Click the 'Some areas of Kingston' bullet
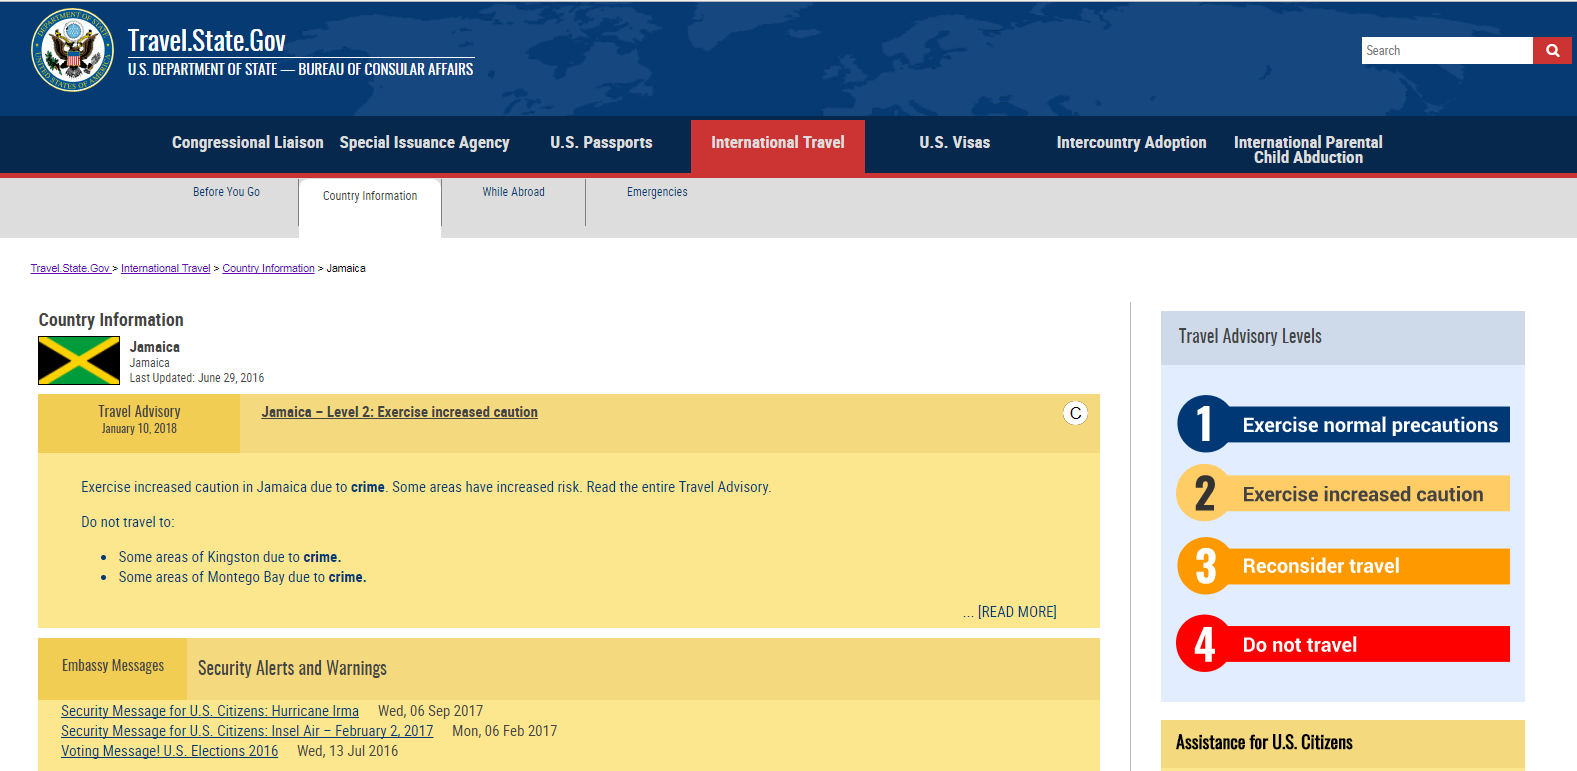This screenshot has height=771, width=1577. pyautogui.click(x=230, y=557)
